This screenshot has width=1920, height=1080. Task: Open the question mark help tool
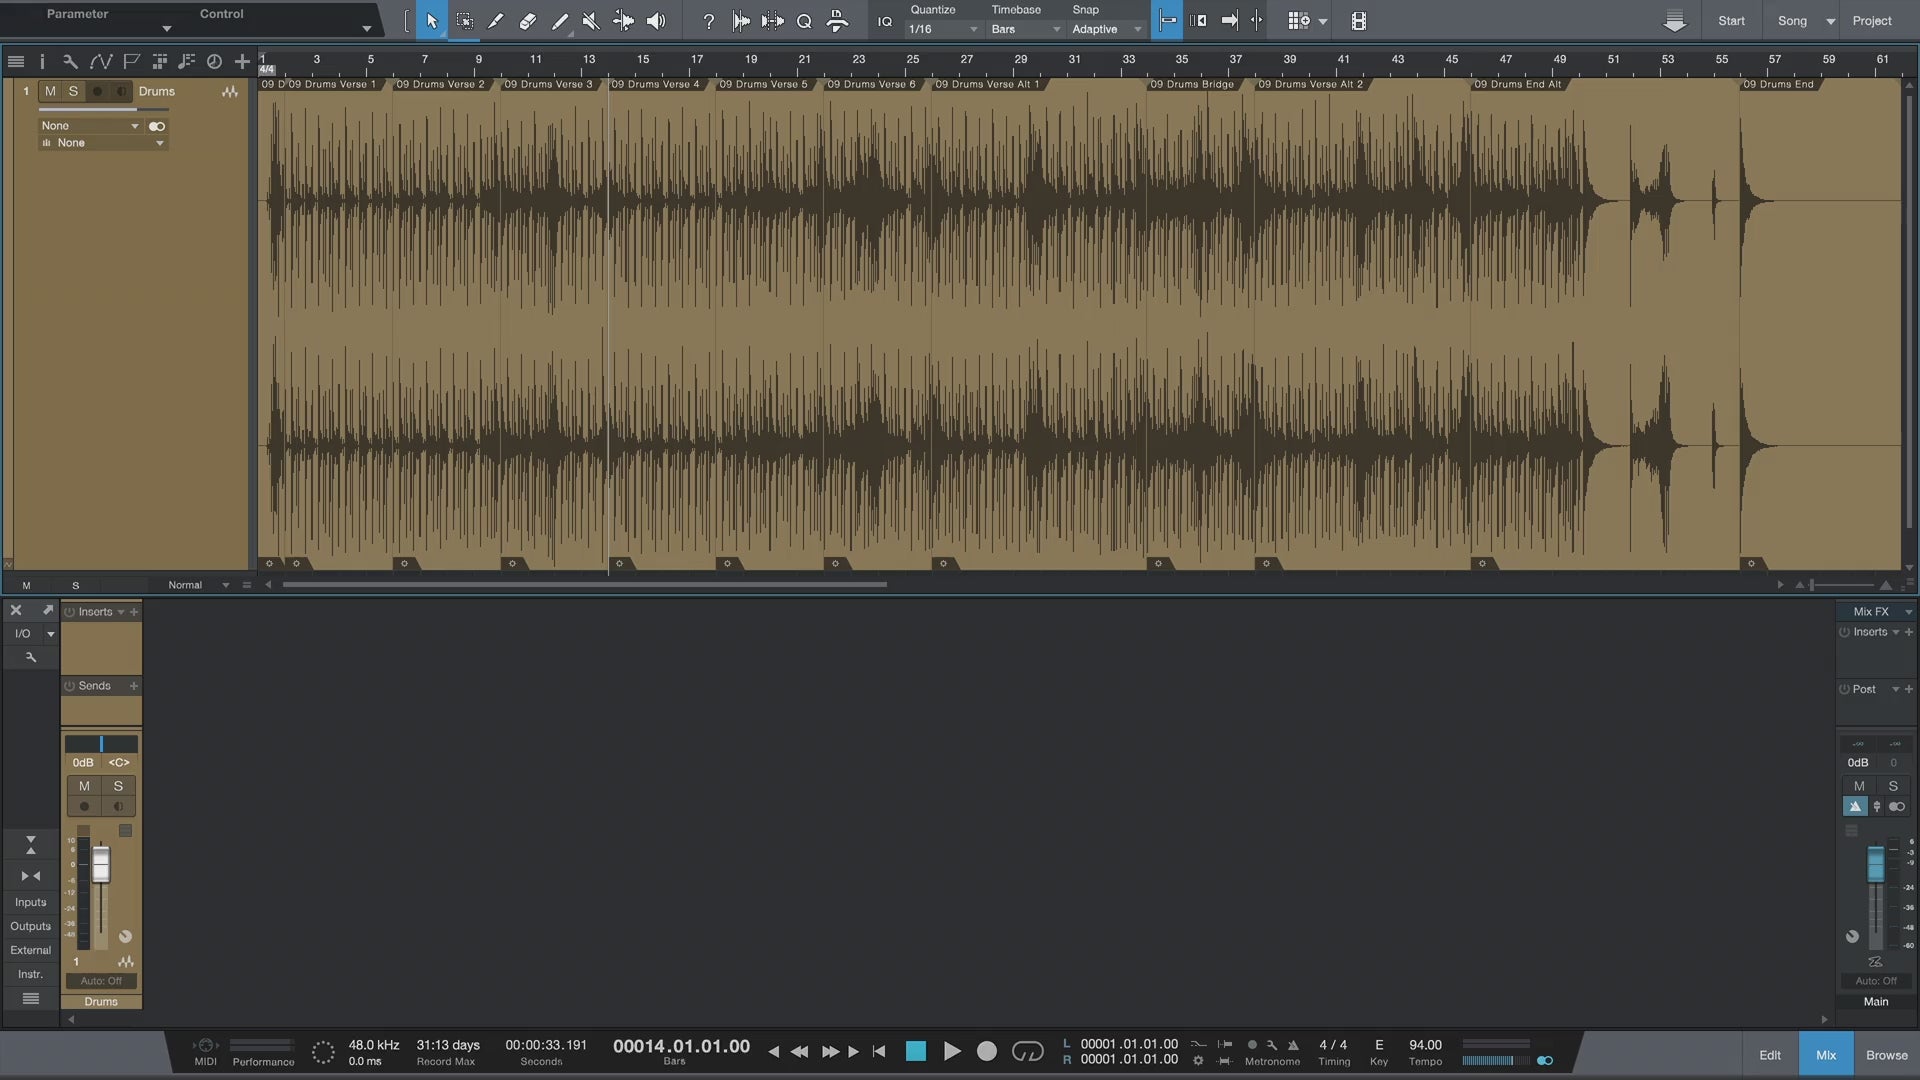[709, 21]
